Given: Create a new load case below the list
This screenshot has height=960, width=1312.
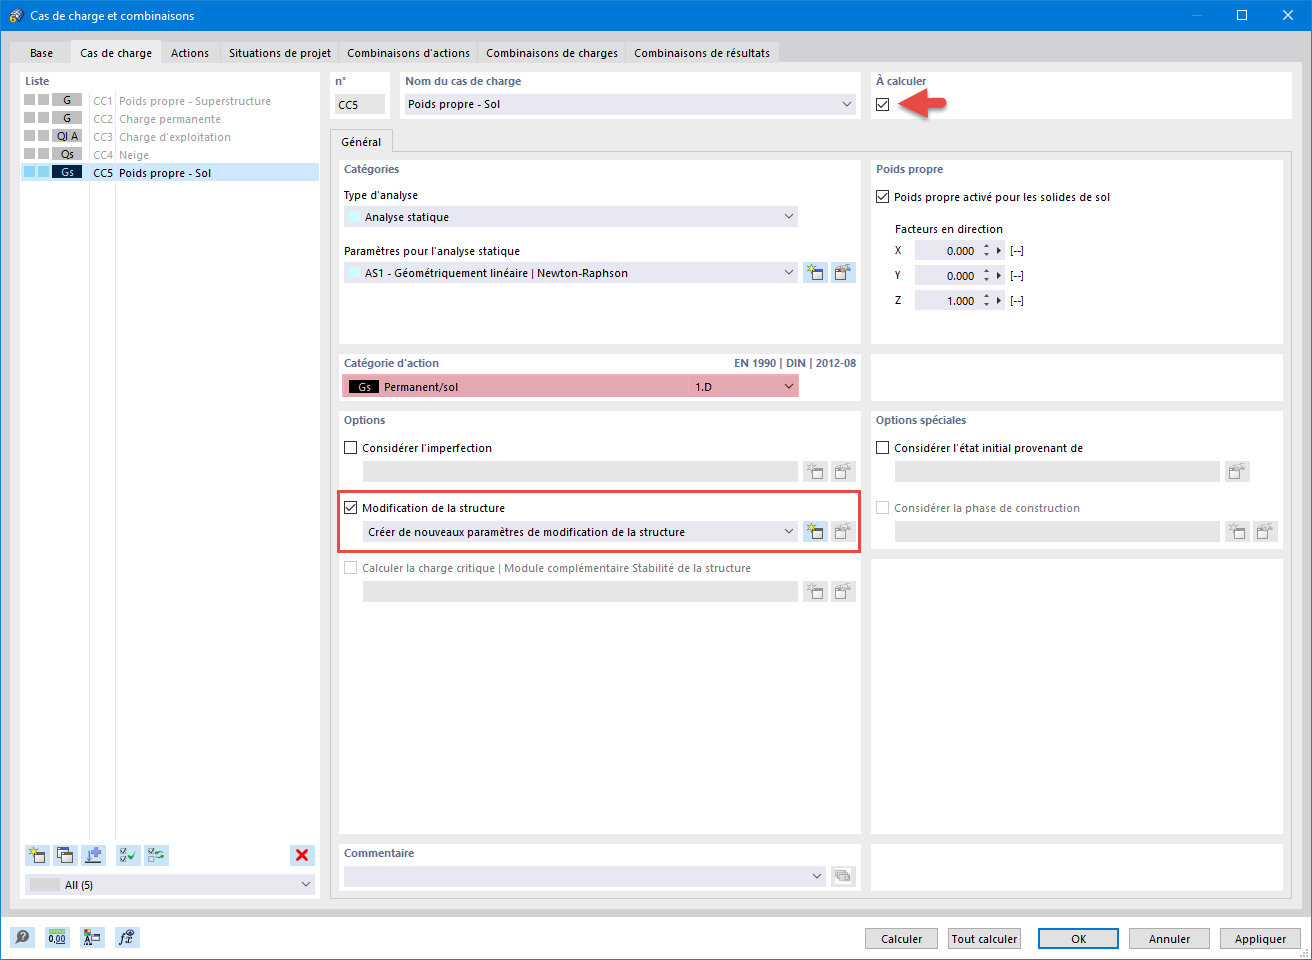Looking at the screenshot, I should click(37, 855).
